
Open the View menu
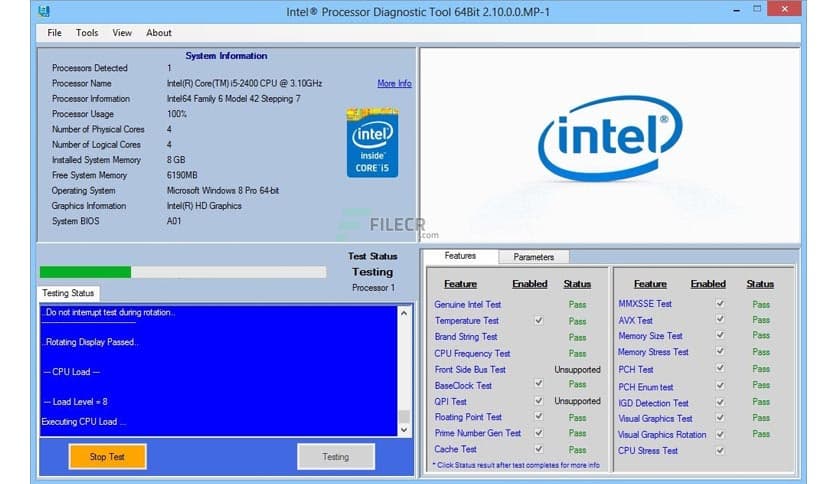(x=122, y=33)
